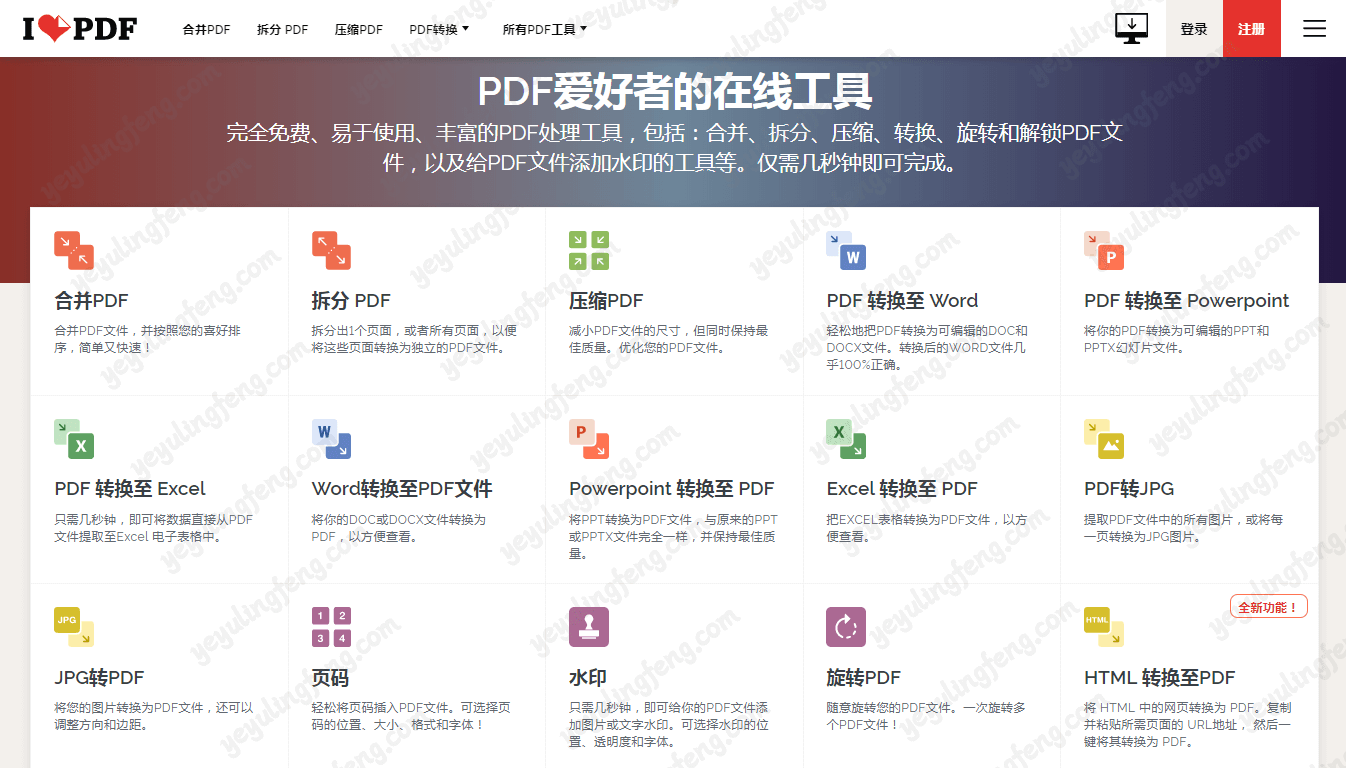Open the Excel 转换至 PDF title link

click(x=902, y=489)
